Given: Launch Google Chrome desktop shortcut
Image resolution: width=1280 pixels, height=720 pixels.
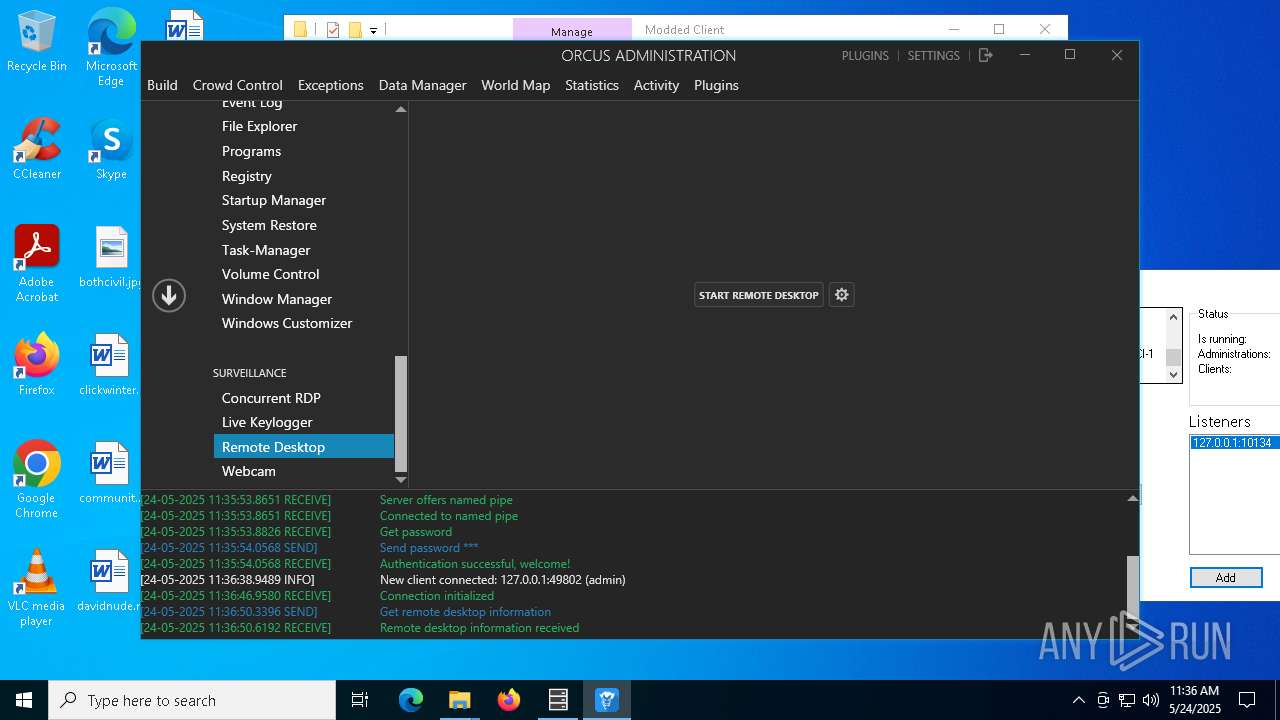Looking at the screenshot, I should point(37,480).
